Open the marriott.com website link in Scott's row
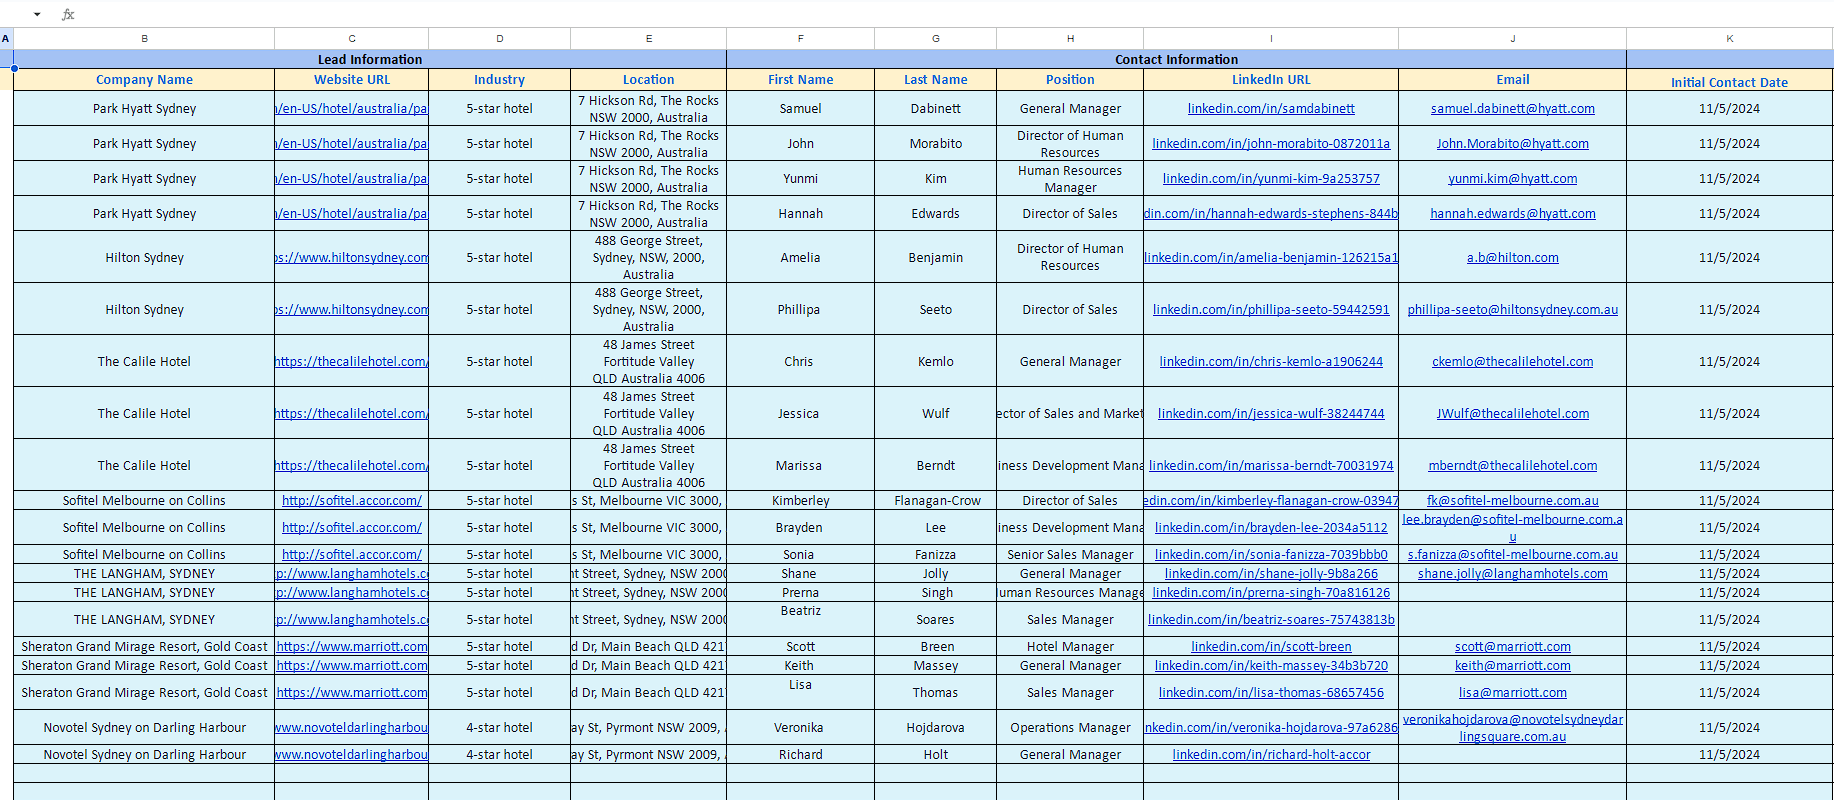Screen dimensions: 1834x800 [x=352, y=647]
